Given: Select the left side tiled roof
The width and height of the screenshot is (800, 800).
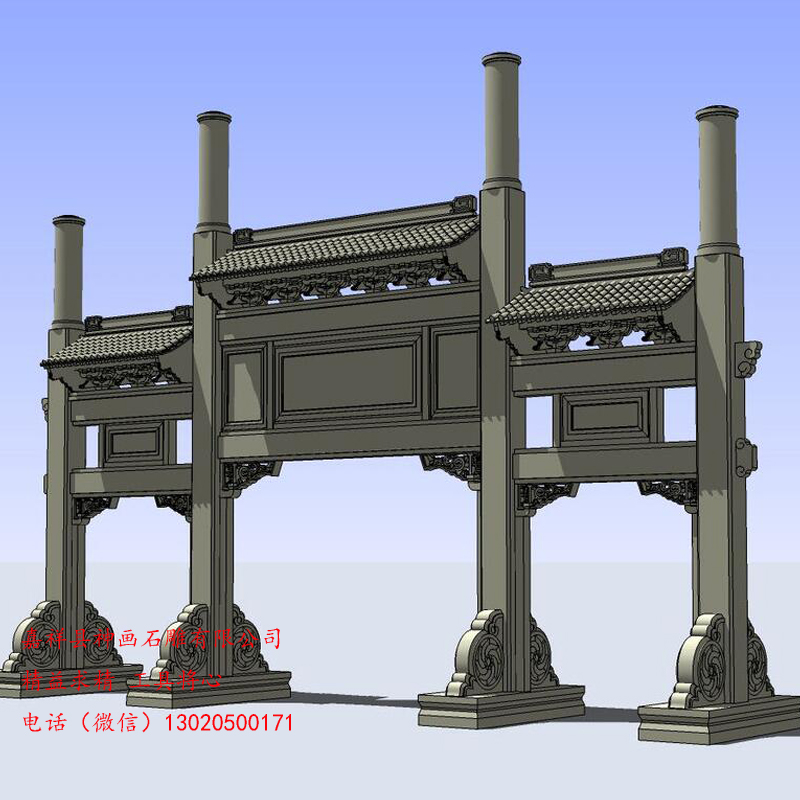Looking at the screenshot, I should tap(118, 344).
